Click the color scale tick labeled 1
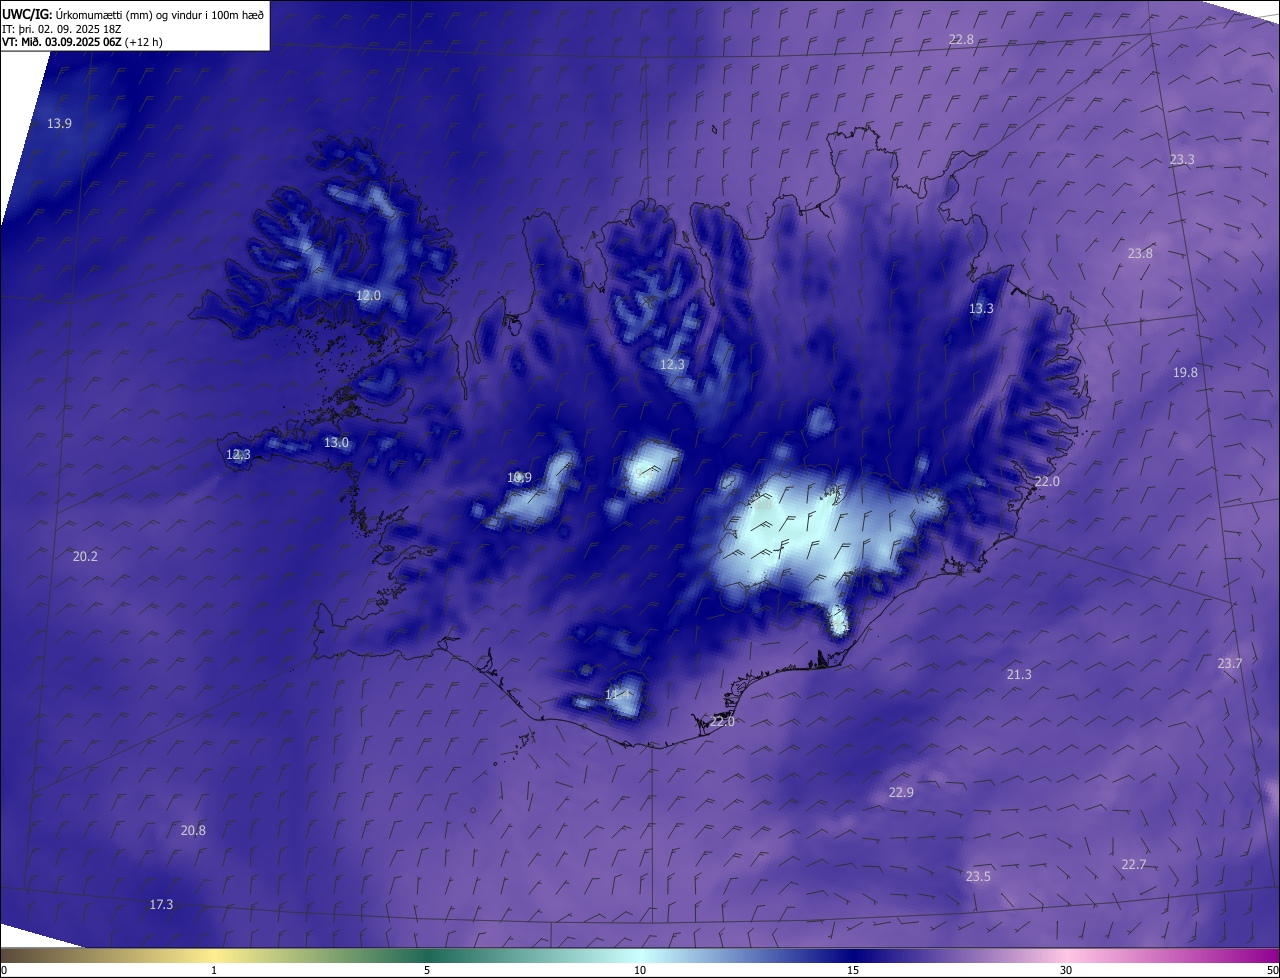 tap(214, 970)
